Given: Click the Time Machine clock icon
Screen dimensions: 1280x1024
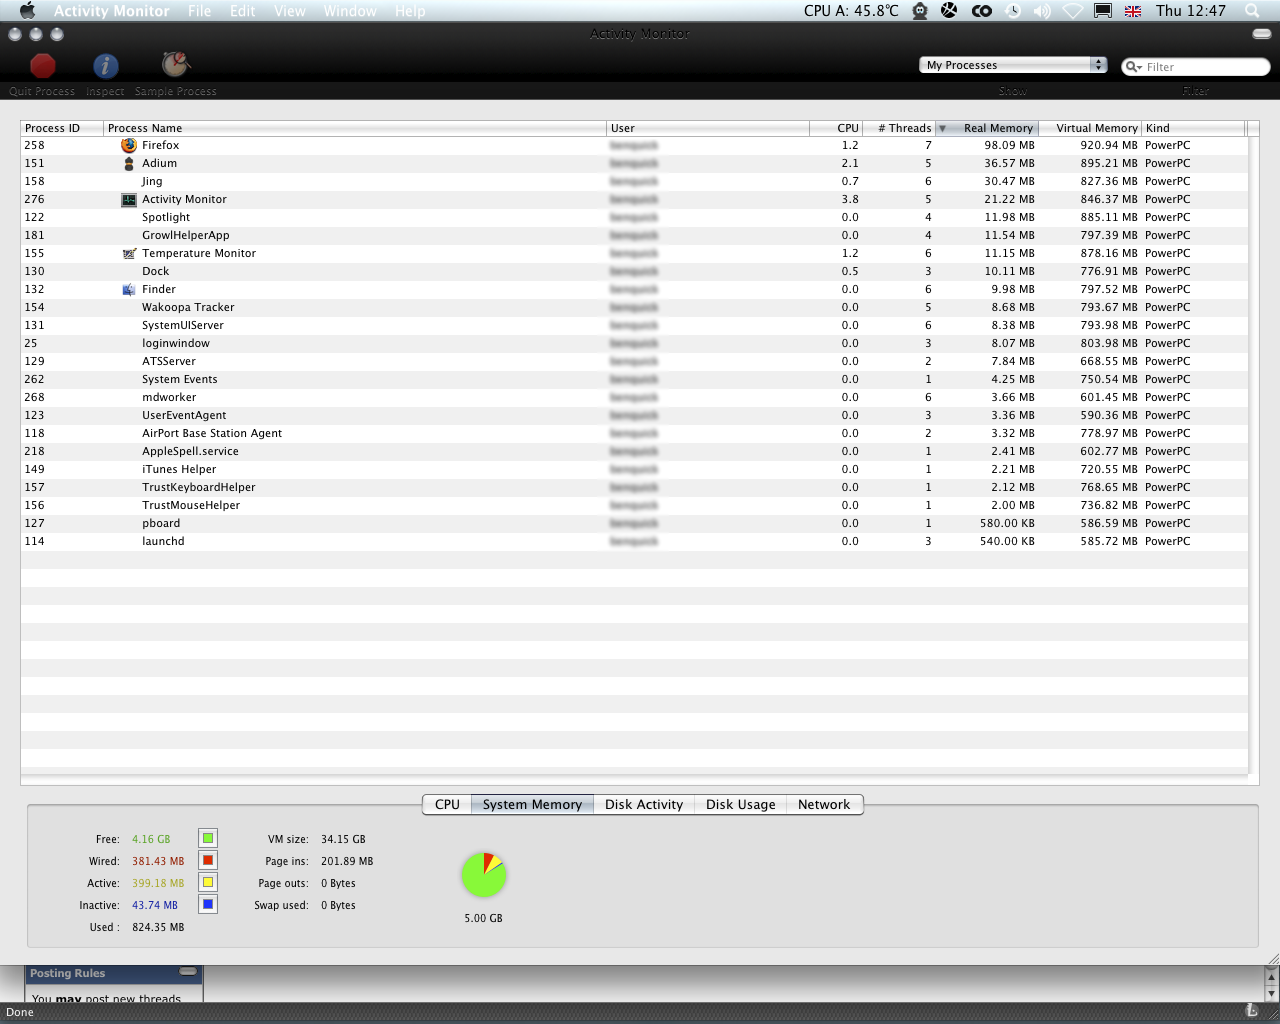Looking at the screenshot, I should (x=1013, y=11).
